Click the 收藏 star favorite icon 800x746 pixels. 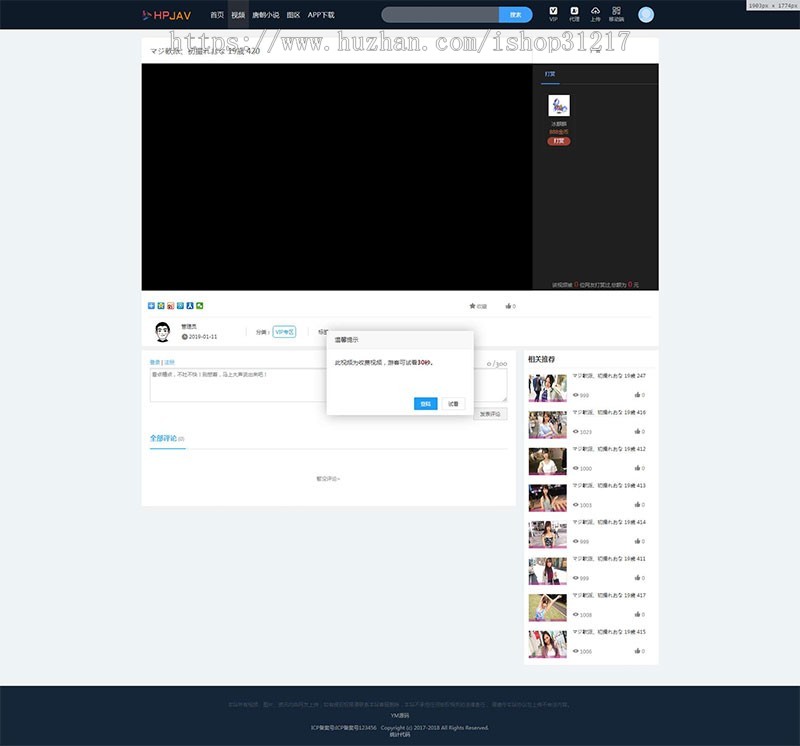coord(473,306)
